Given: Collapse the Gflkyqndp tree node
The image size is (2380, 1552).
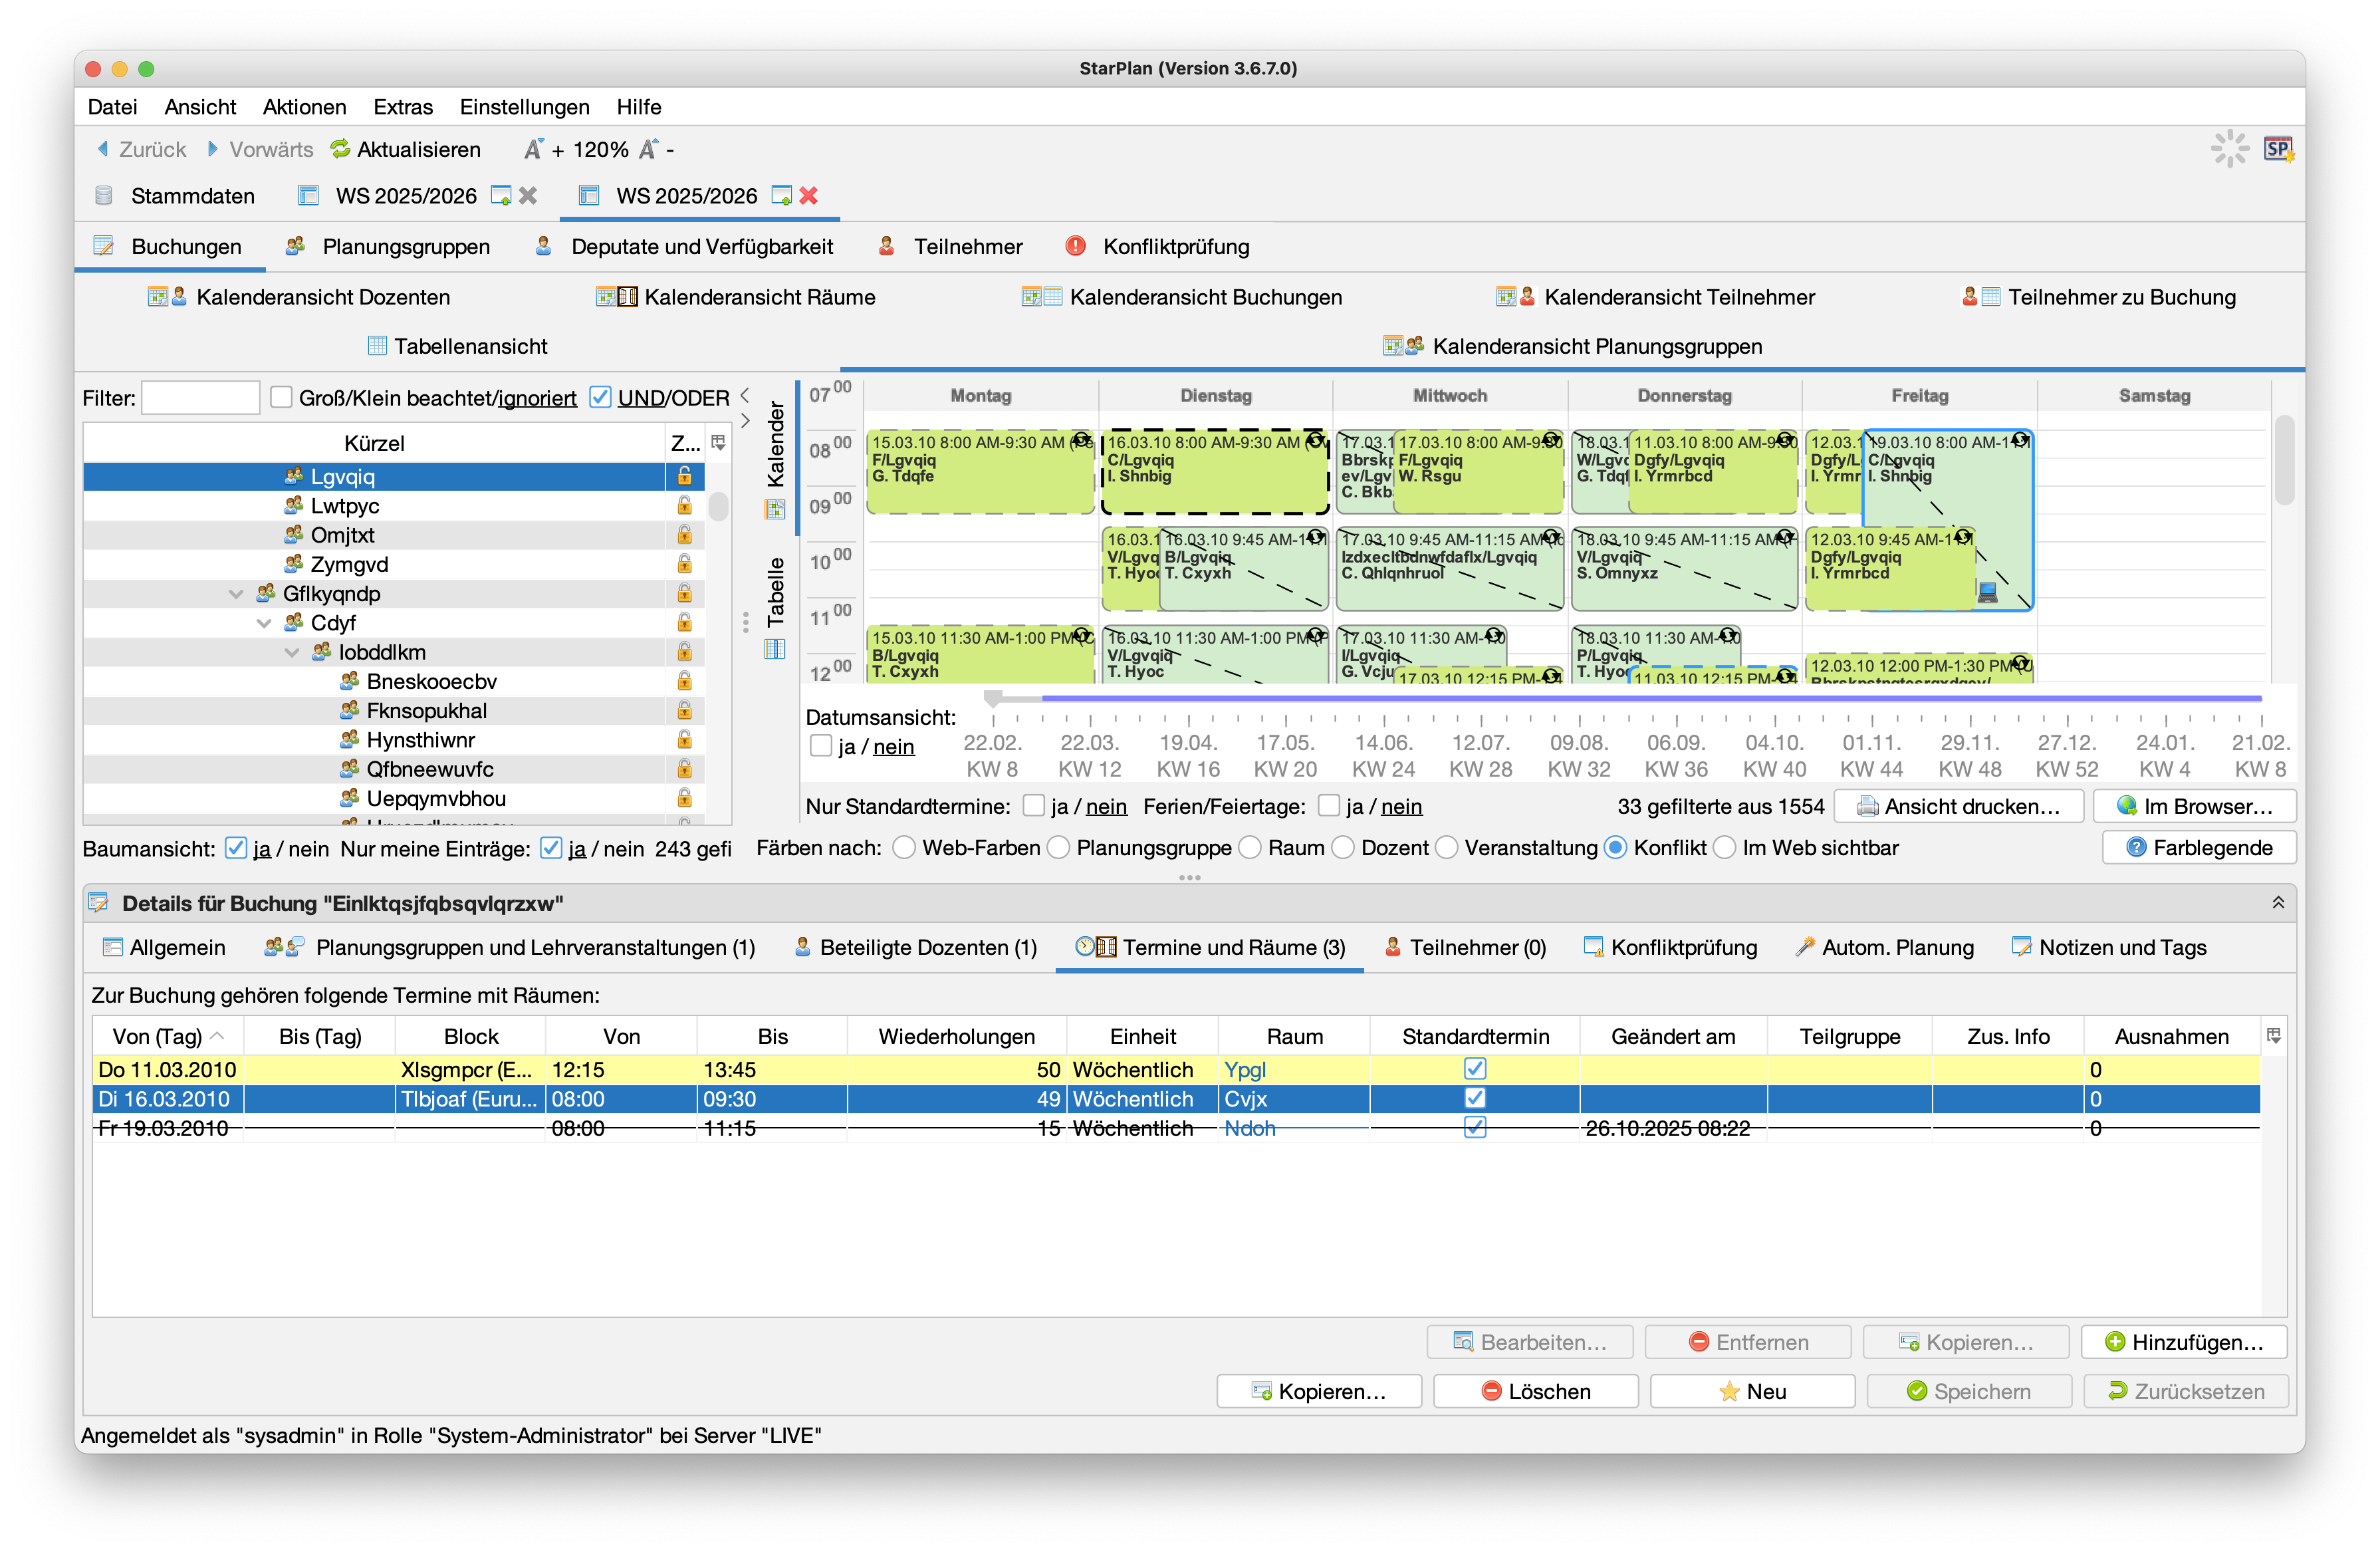Looking at the screenshot, I should 236,594.
